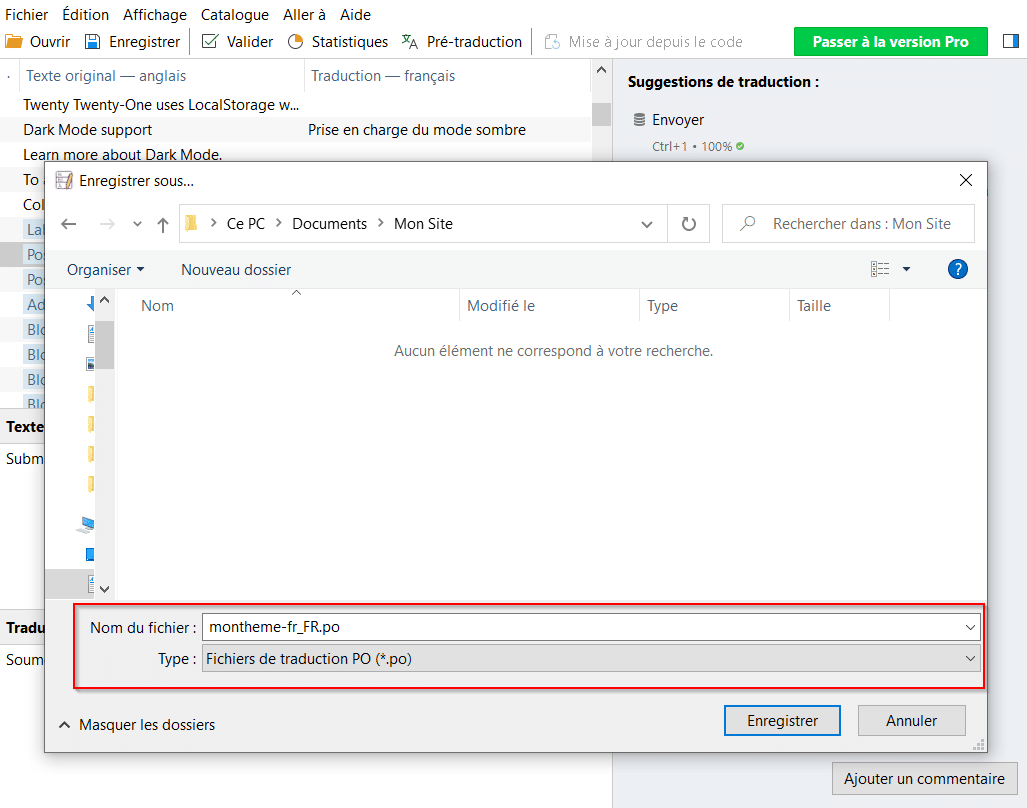1027x808 pixels.
Task: Open the Organiser dropdown menu
Action: 105,270
